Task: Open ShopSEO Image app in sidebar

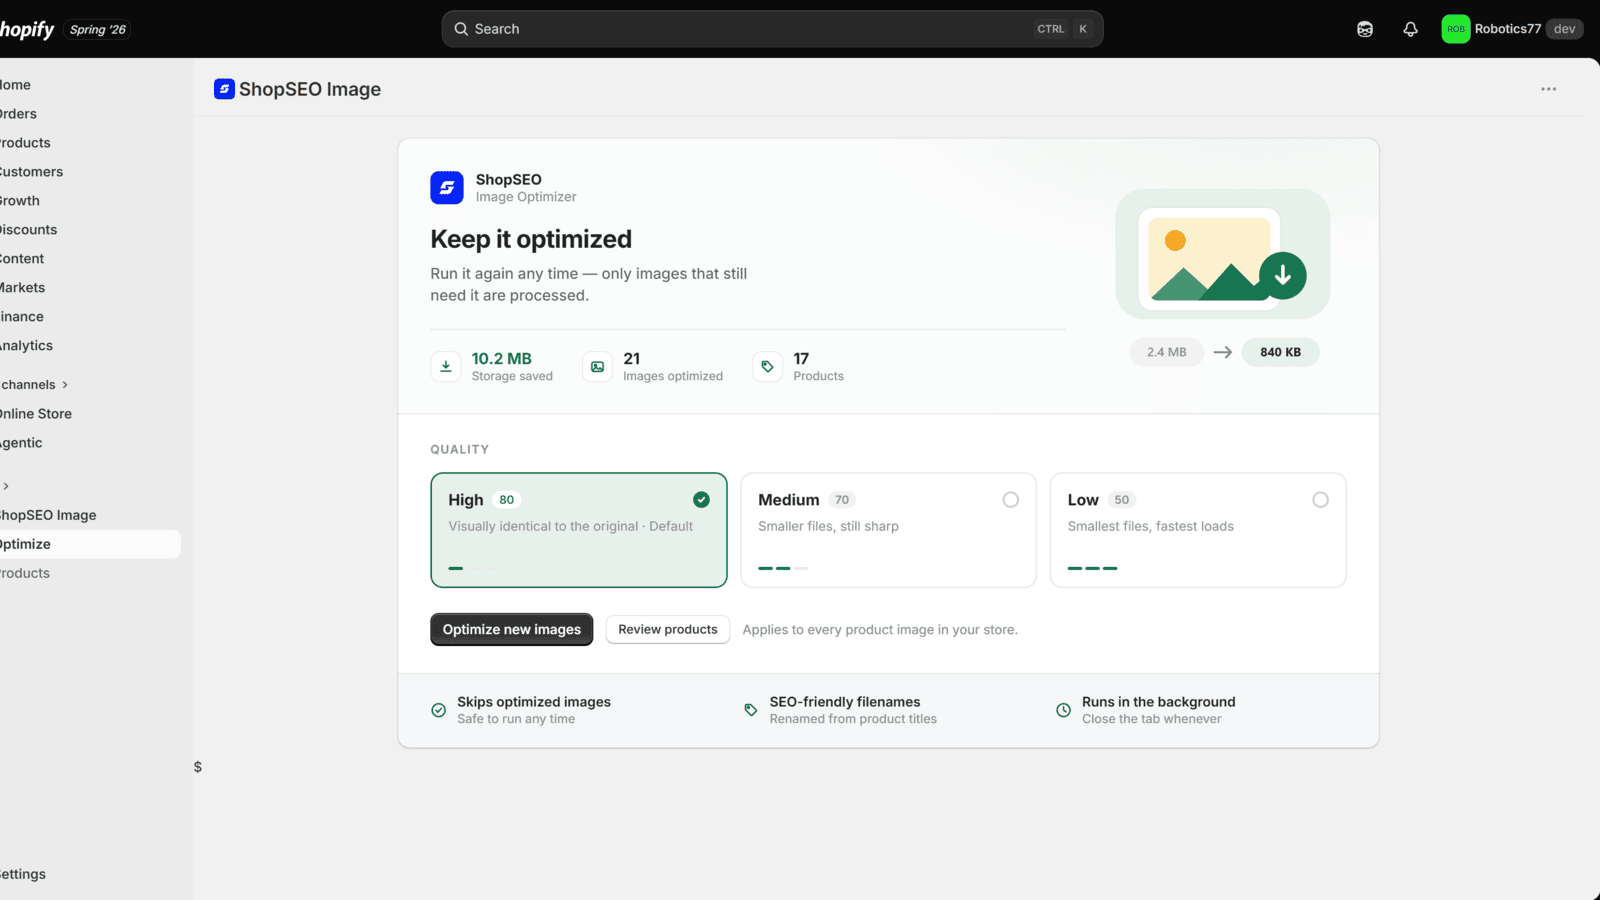Action: (48, 515)
